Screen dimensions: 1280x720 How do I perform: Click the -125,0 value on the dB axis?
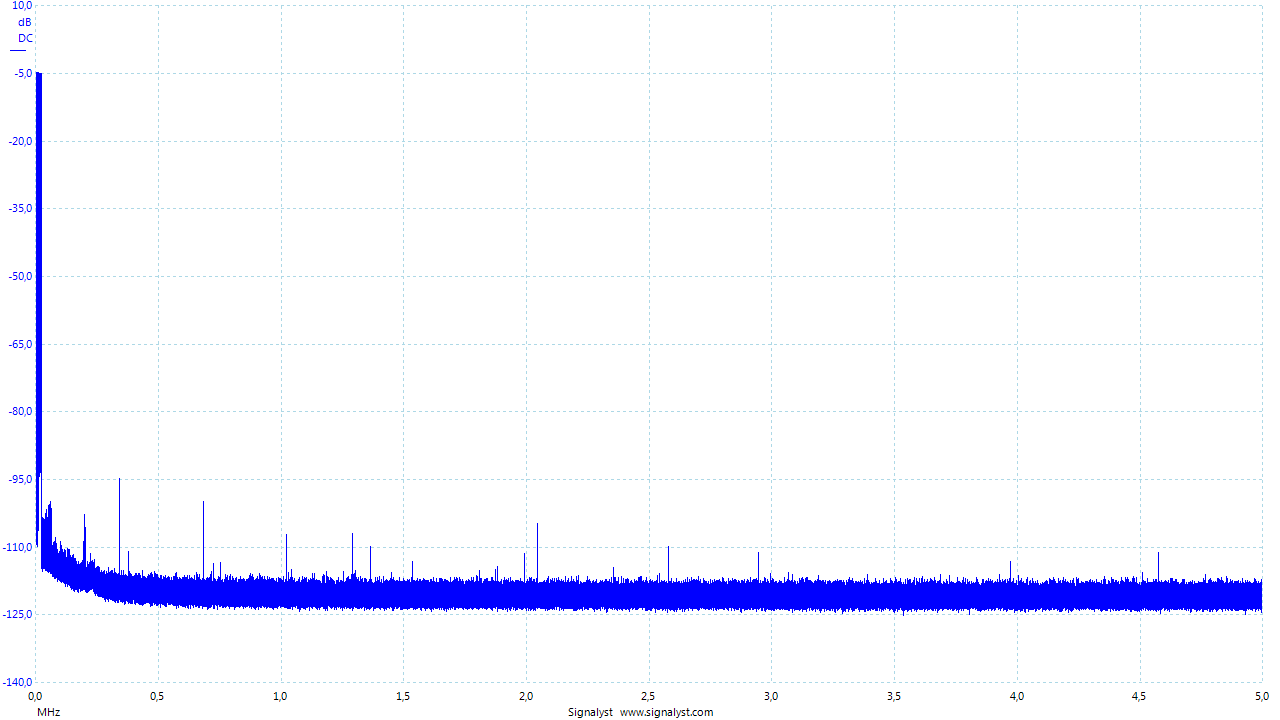point(18,614)
